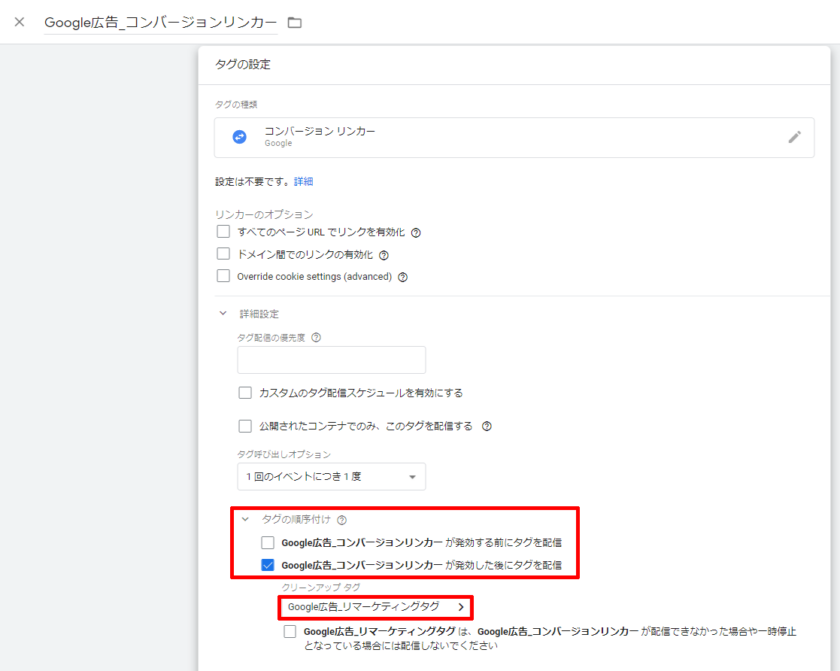The width and height of the screenshot is (840, 671).
Task: Collapse the 詳細設定 section
Action: tap(223, 313)
